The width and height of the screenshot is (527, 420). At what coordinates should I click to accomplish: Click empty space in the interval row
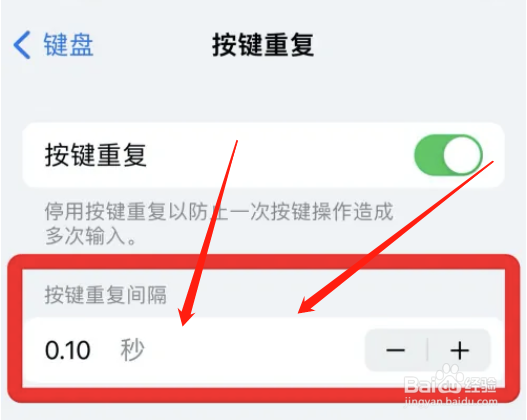click(255, 350)
